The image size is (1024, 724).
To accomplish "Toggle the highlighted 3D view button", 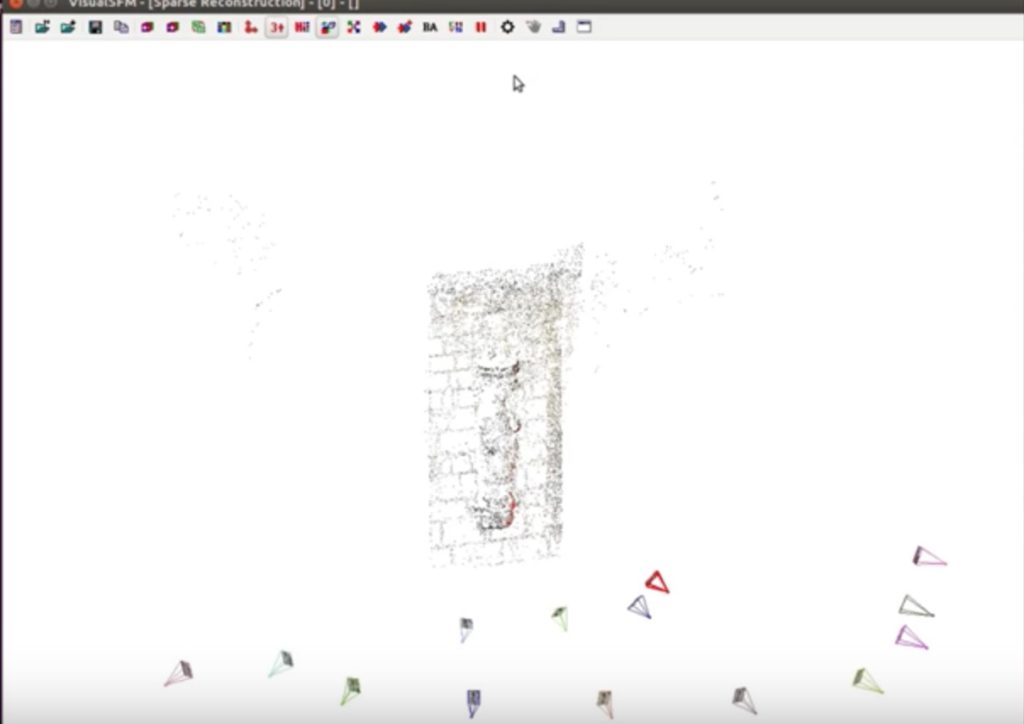I will (327, 27).
